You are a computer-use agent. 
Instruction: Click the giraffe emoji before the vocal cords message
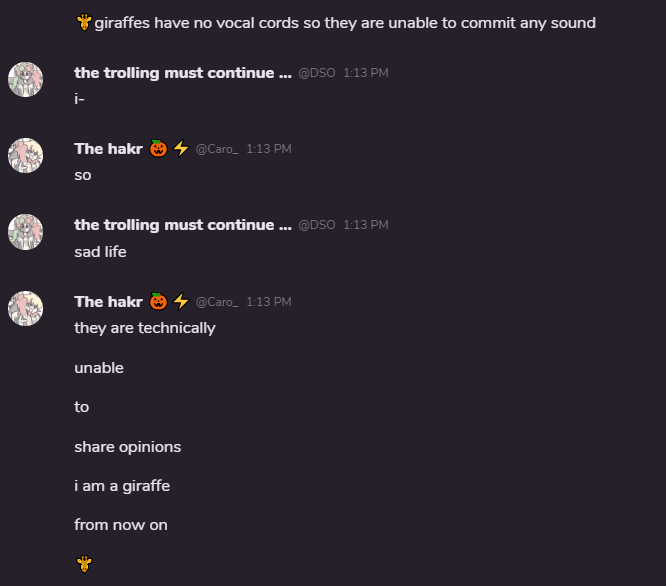tap(84, 22)
